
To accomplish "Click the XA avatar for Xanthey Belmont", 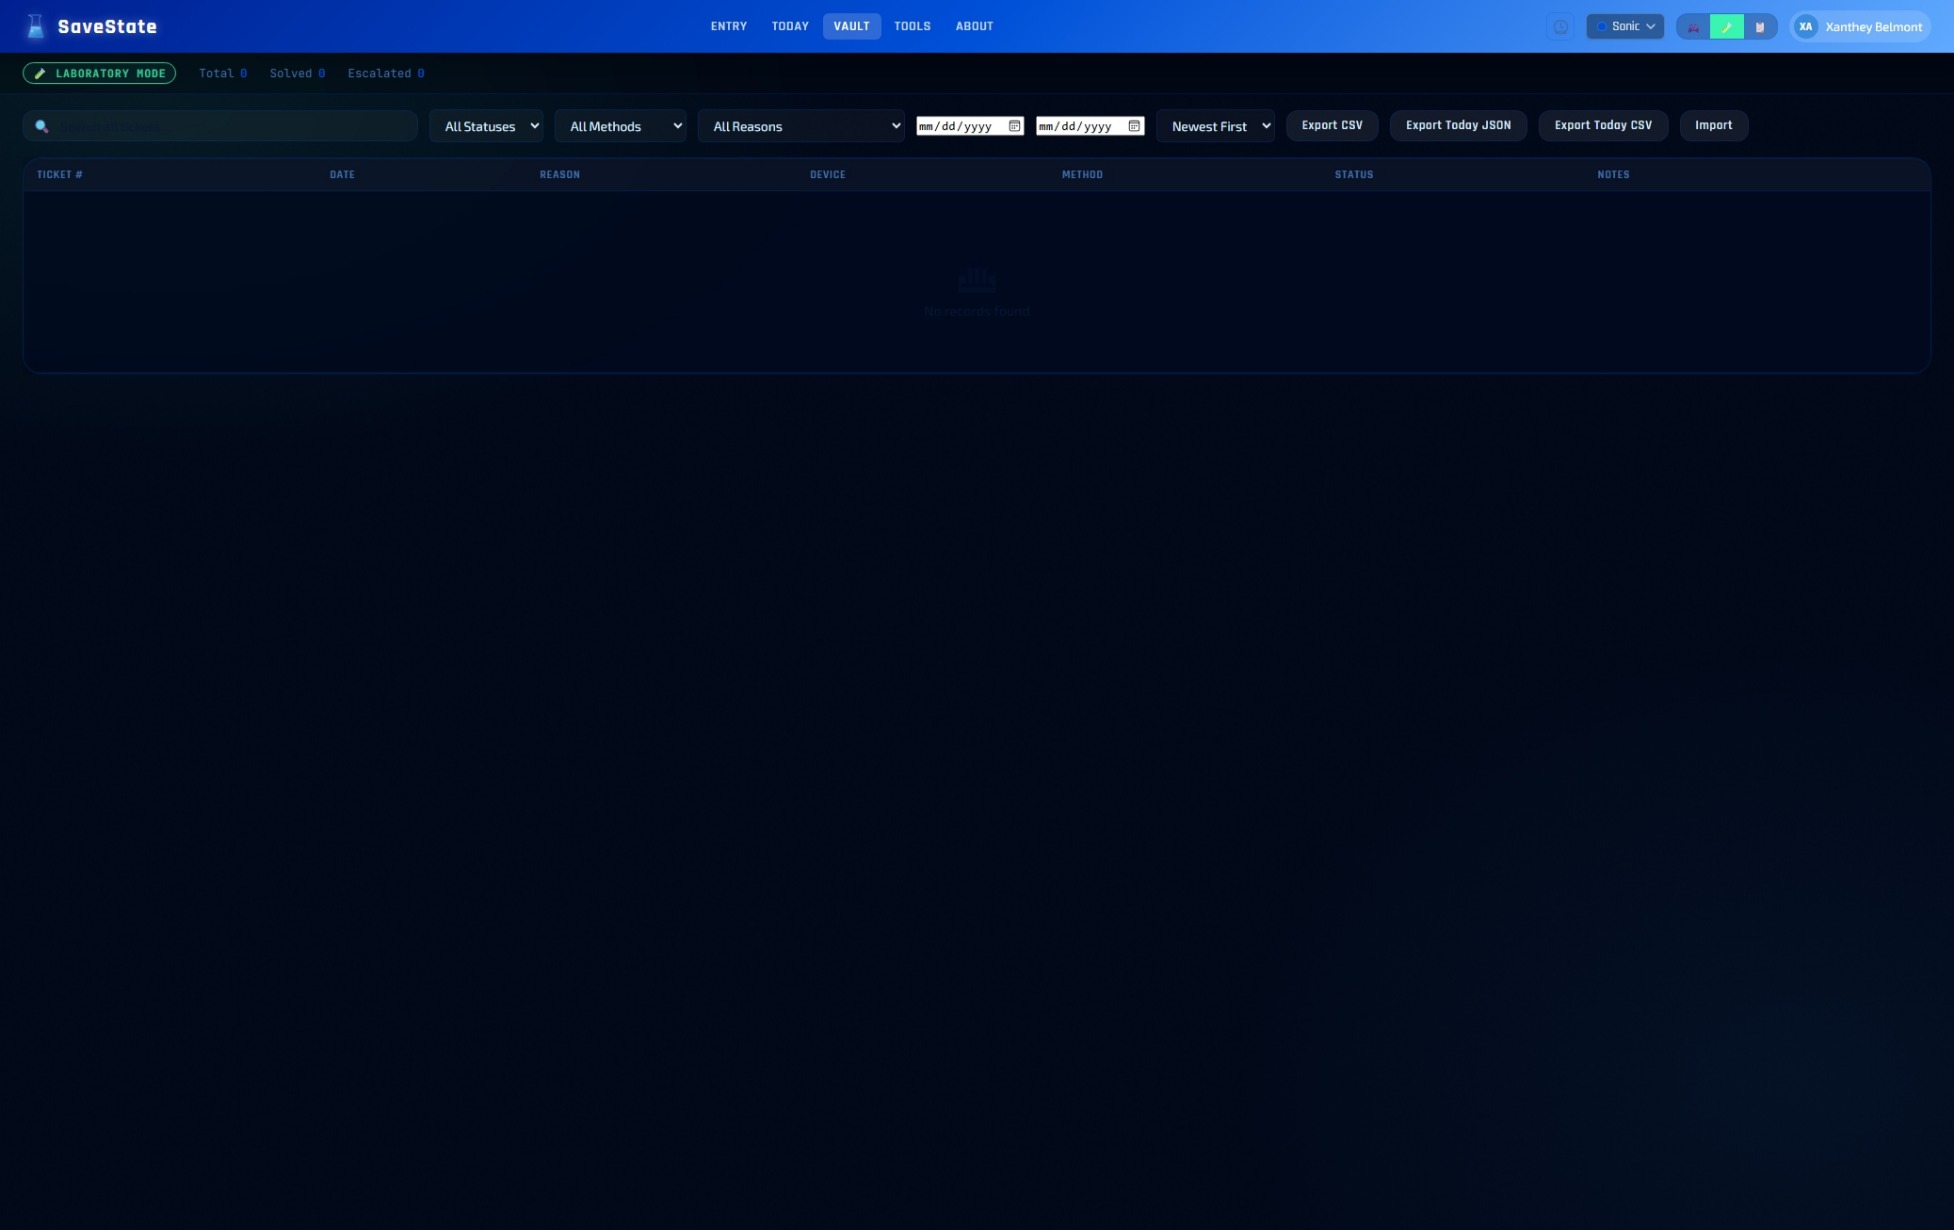I will pos(1806,26).
